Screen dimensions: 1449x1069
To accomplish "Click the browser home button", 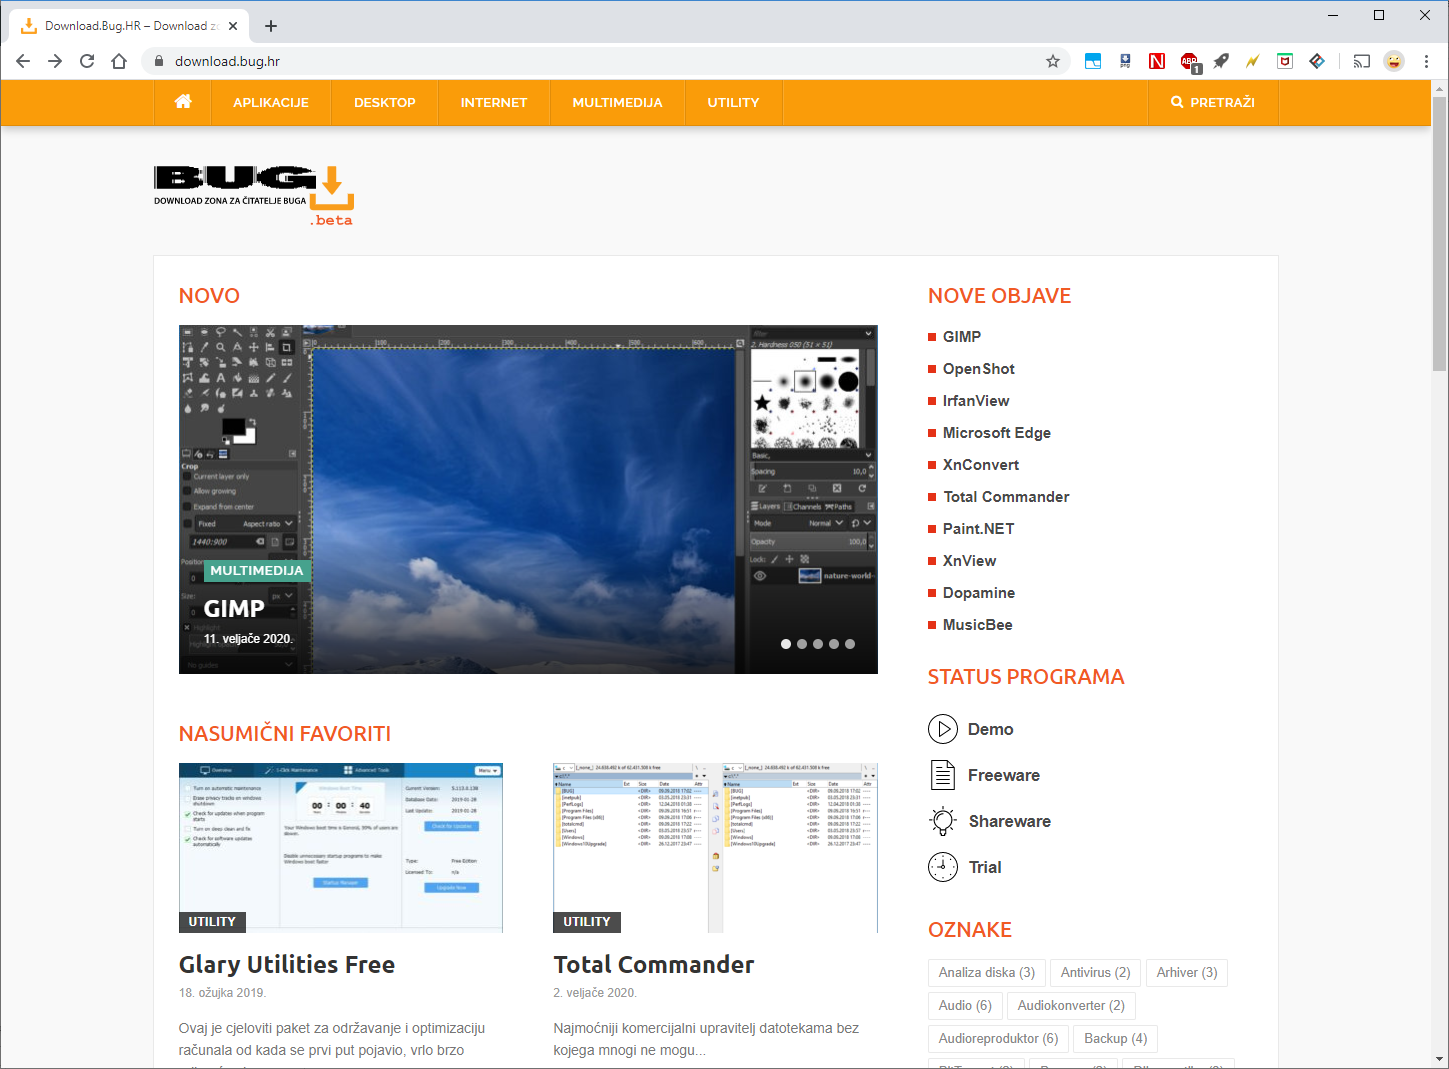I will pyautogui.click(x=119, y=61).
